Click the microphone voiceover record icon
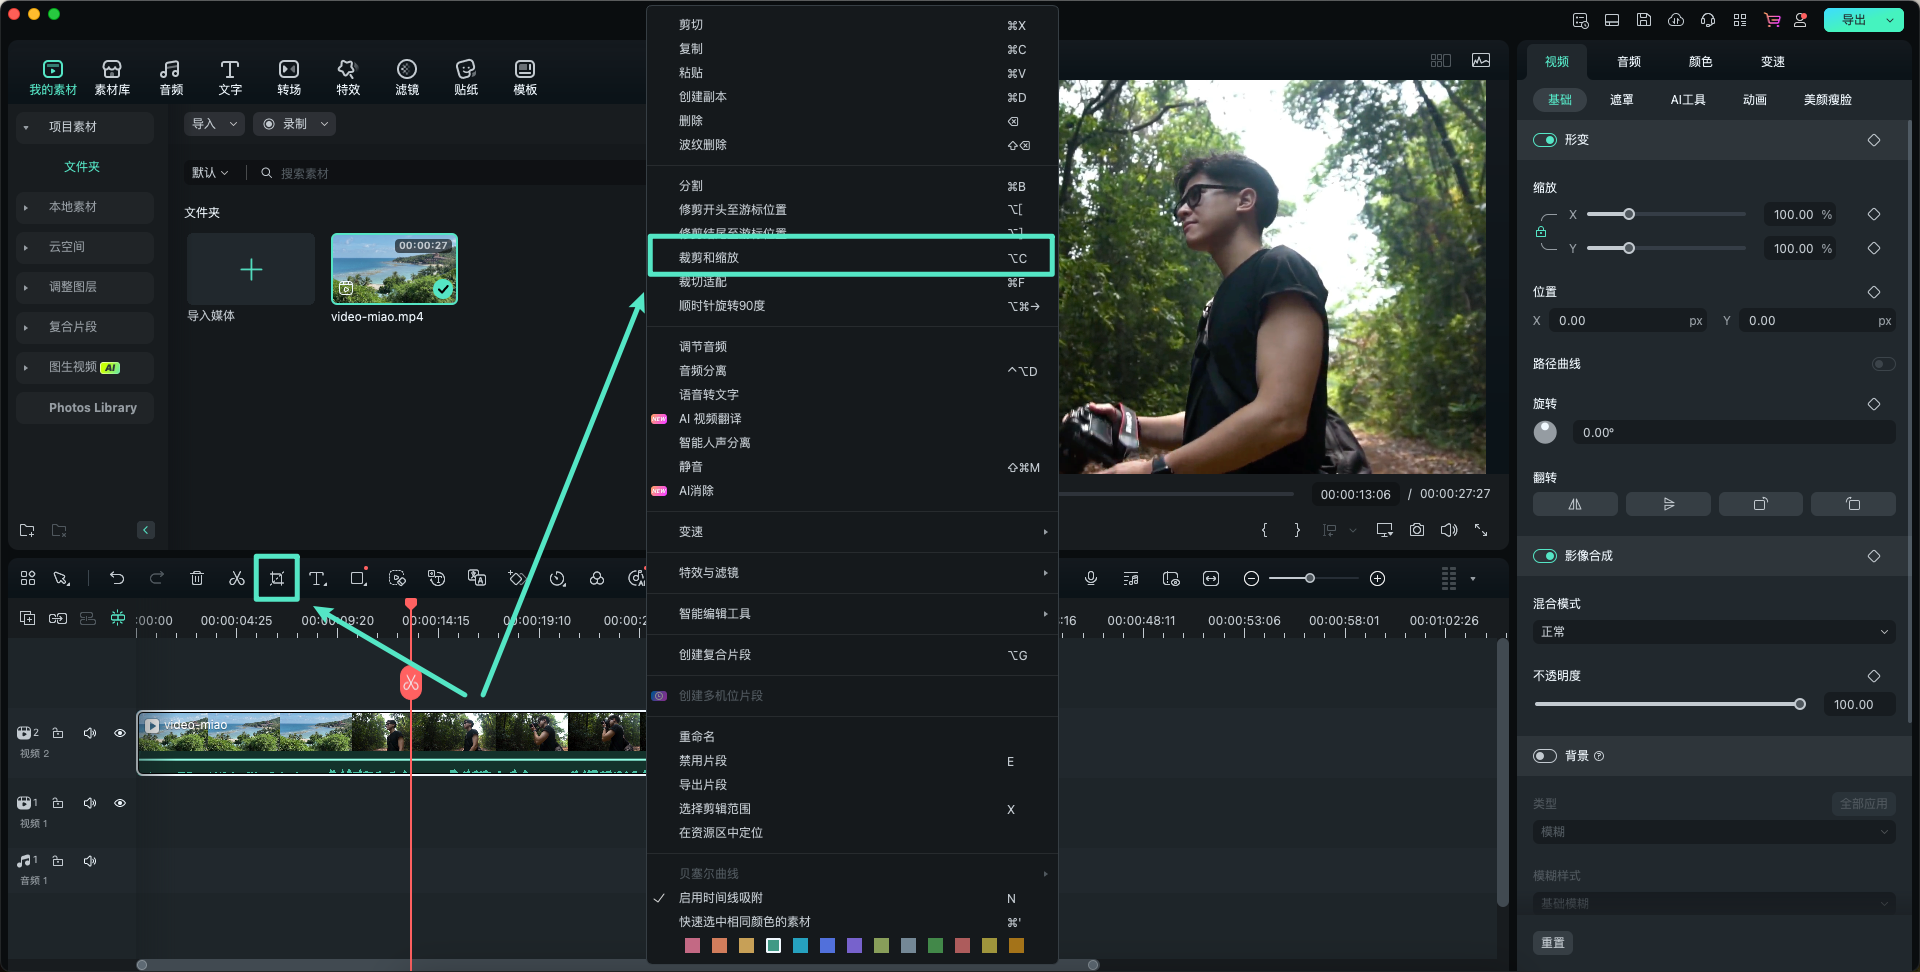 pyautogui.click(x=1091, y=579)
